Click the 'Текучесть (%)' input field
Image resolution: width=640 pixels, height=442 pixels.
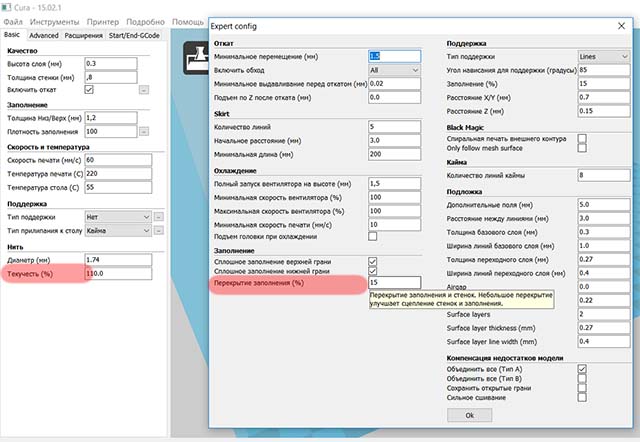pos(118,272)
